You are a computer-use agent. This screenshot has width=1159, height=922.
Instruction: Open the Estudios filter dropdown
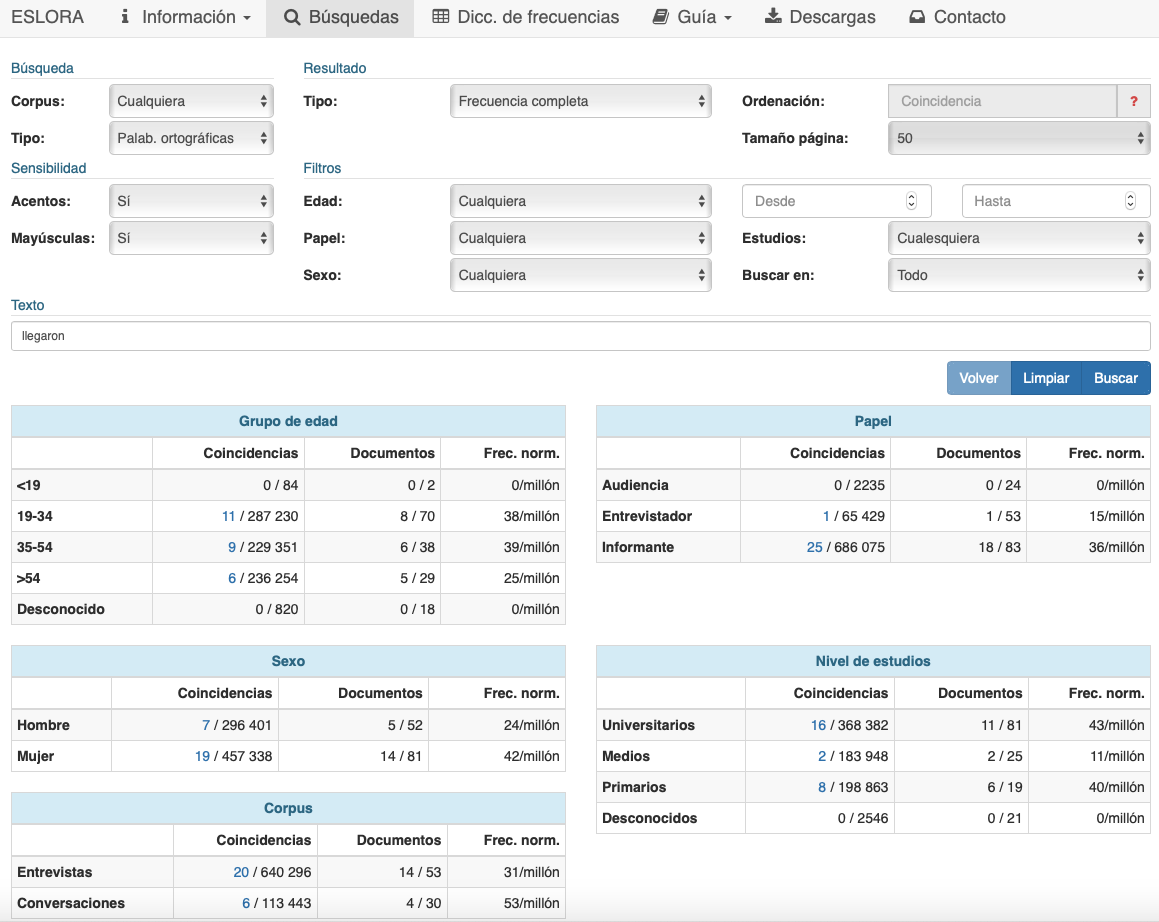[1018, 238]
